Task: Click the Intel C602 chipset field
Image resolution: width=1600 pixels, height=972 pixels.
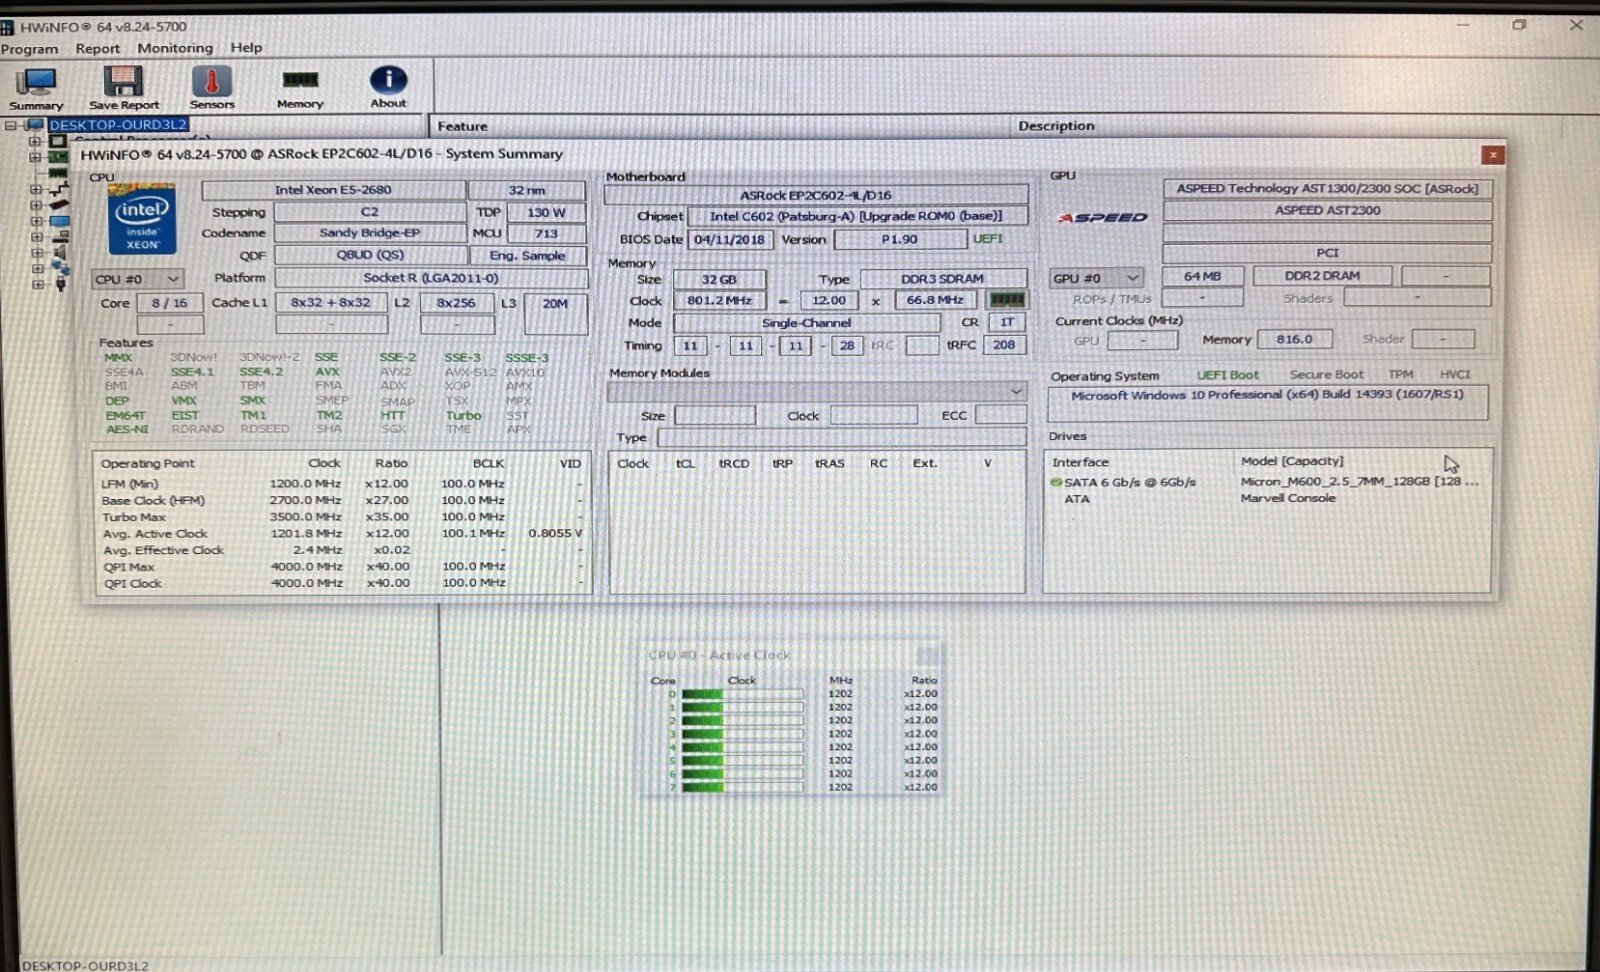Action: coord(856,216)
